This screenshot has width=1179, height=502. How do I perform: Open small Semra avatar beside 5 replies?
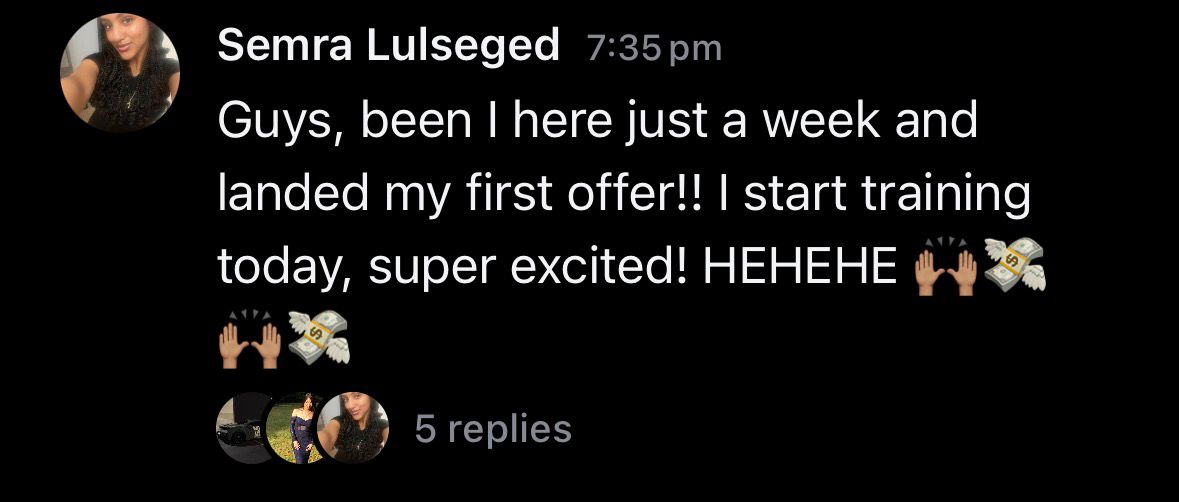[353, 428]
